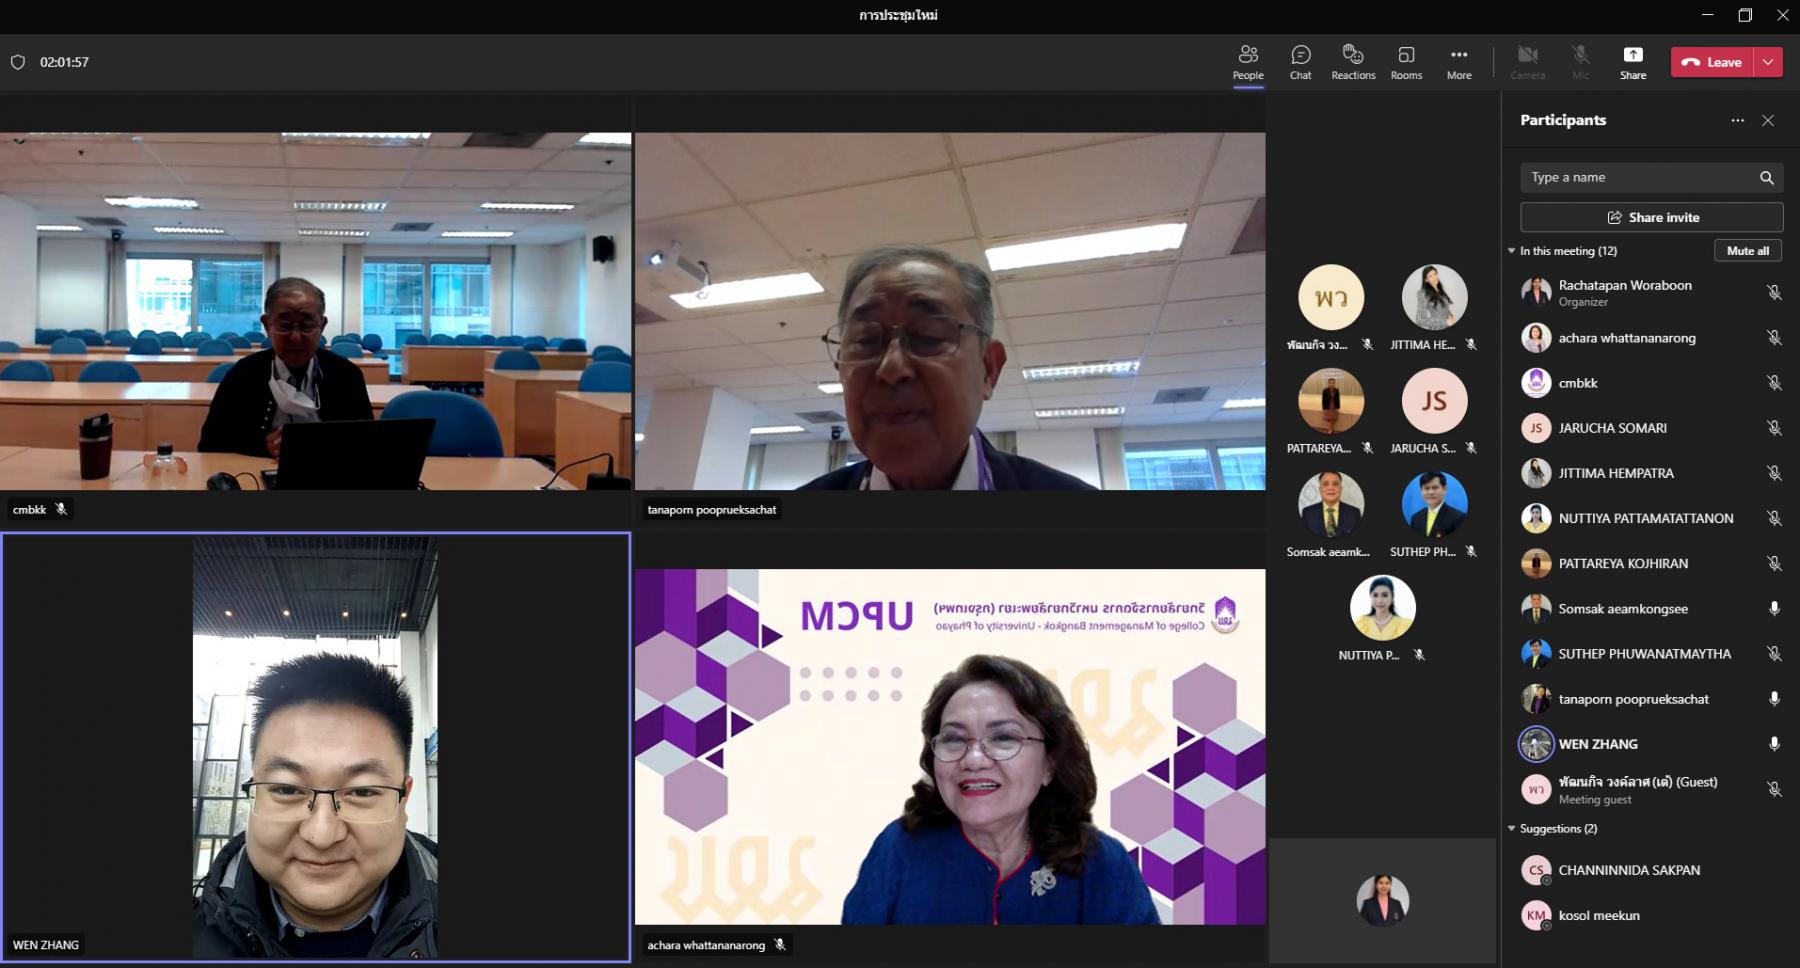This screenshot has width=1800, height=968.
Task: Click the tanaporn pooprueksachat video tile
Action: pyautogui.click(x=950, y=311)
